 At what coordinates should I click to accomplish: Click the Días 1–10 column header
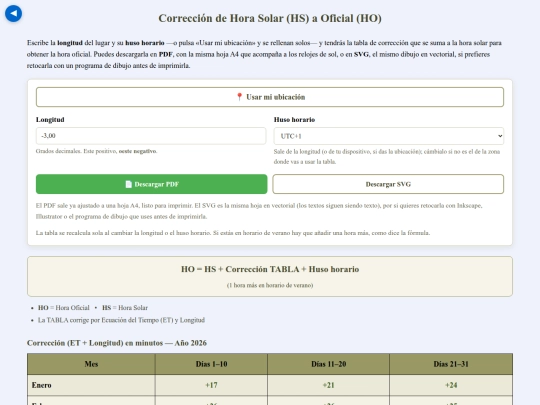point(211,364)
